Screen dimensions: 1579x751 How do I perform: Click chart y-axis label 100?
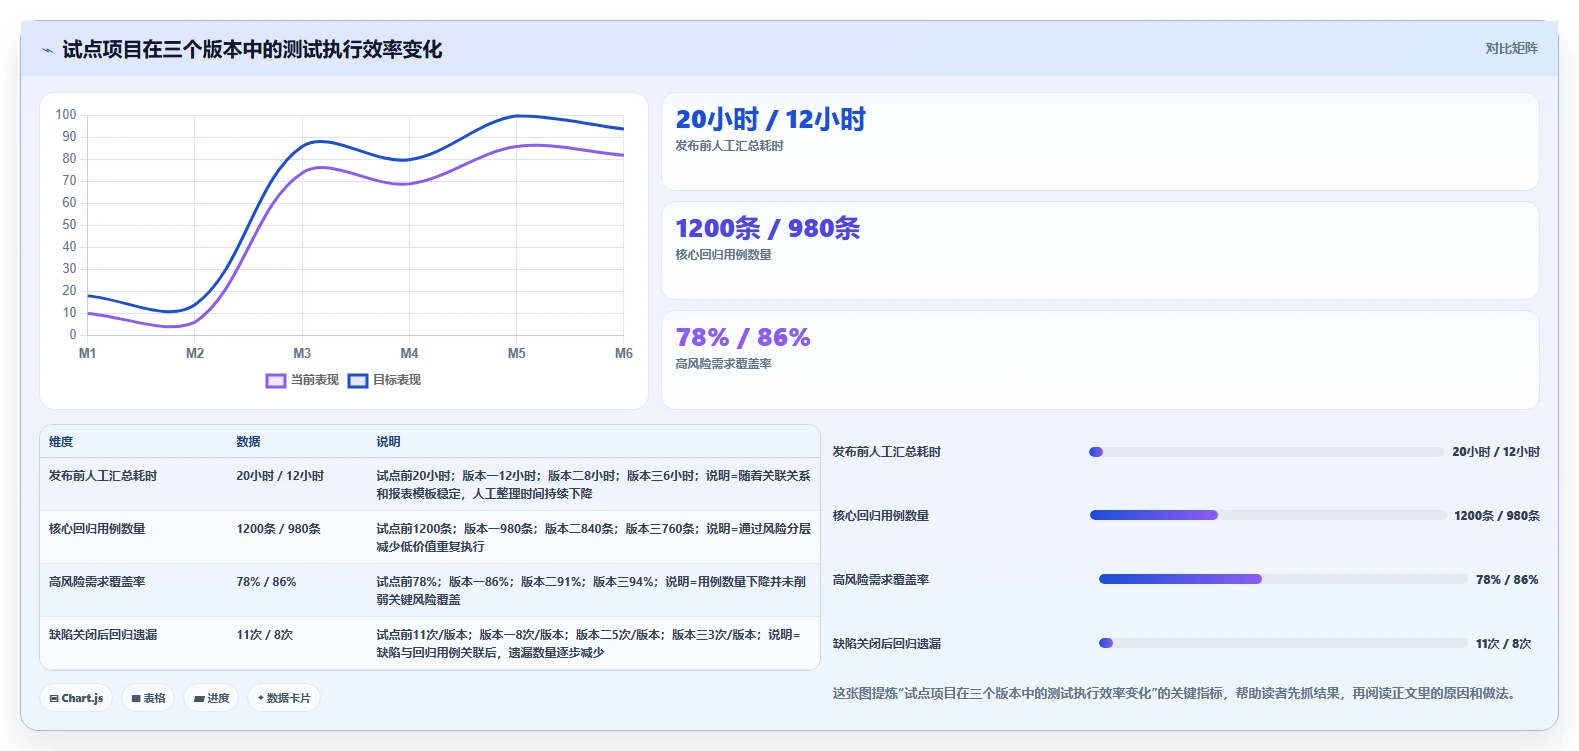66,115
